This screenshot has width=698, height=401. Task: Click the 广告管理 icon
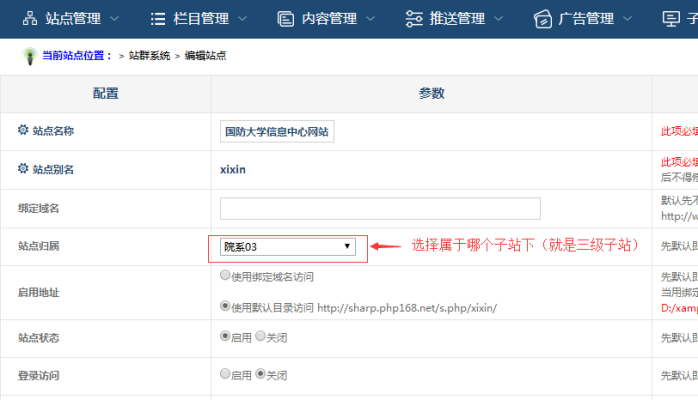click(x=542, y=18)
